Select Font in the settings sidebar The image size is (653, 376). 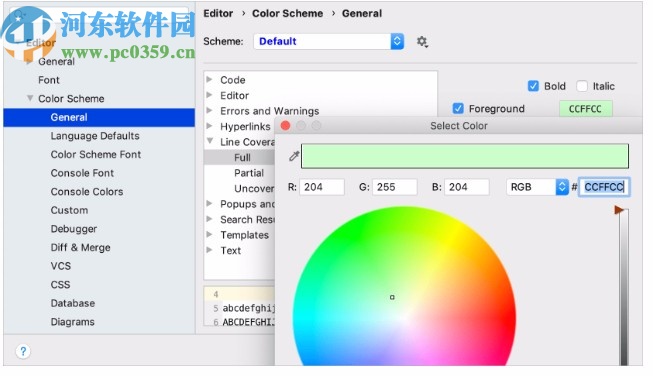[x=49, y=80]
